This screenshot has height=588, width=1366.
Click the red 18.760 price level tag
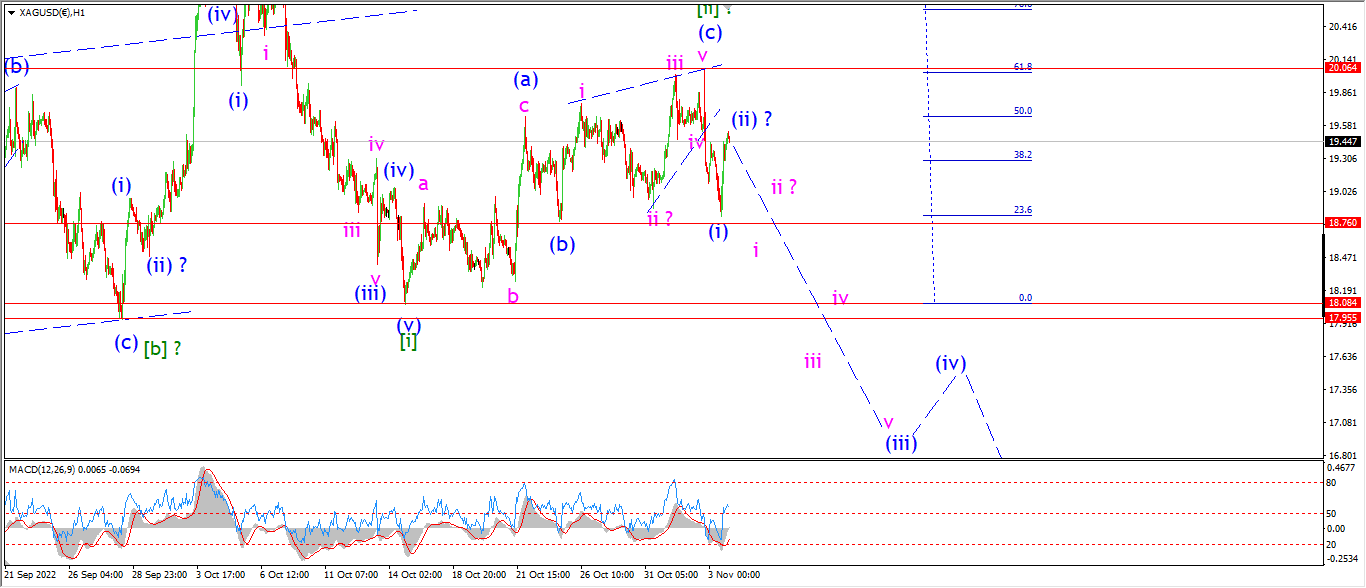[x=1343, y=224]
